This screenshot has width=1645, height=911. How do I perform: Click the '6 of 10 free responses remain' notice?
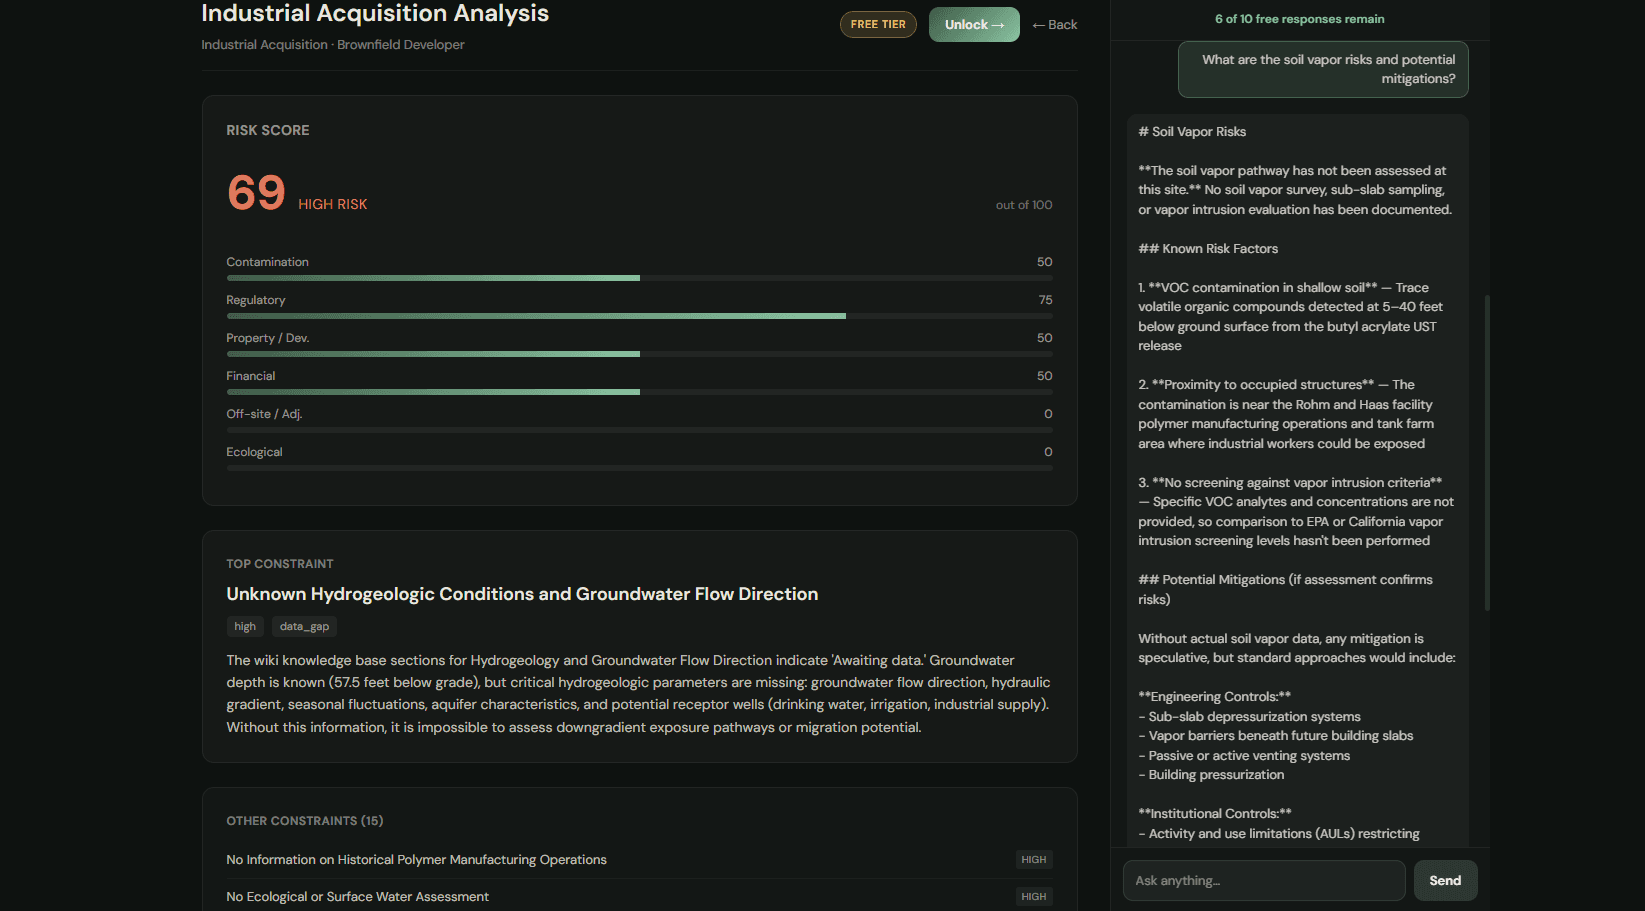click(1300, 19)
